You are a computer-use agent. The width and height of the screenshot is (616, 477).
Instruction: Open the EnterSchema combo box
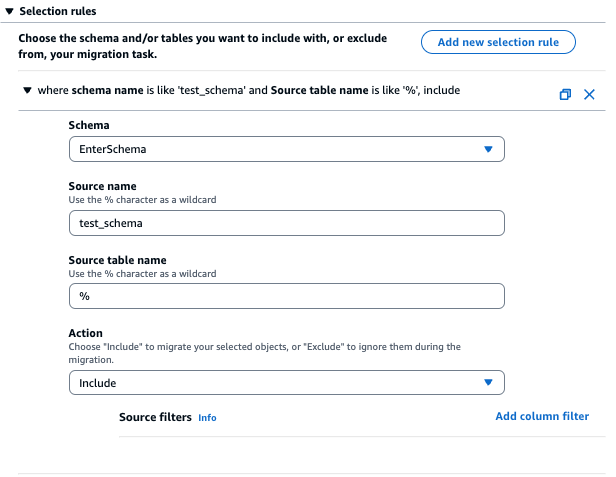pos(285,149)
